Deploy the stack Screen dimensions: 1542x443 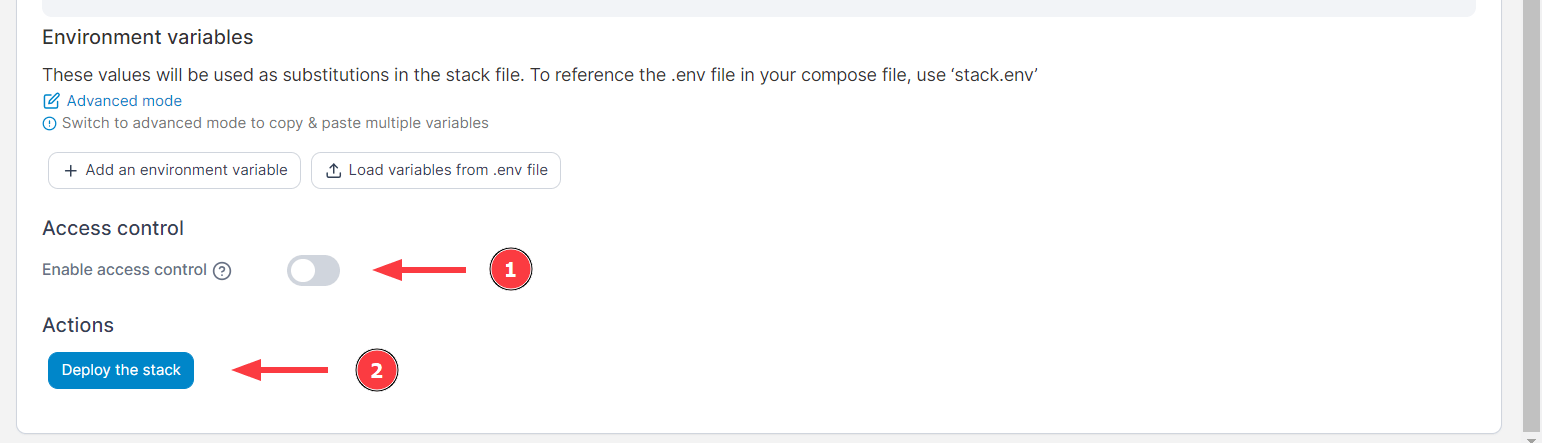121,370
